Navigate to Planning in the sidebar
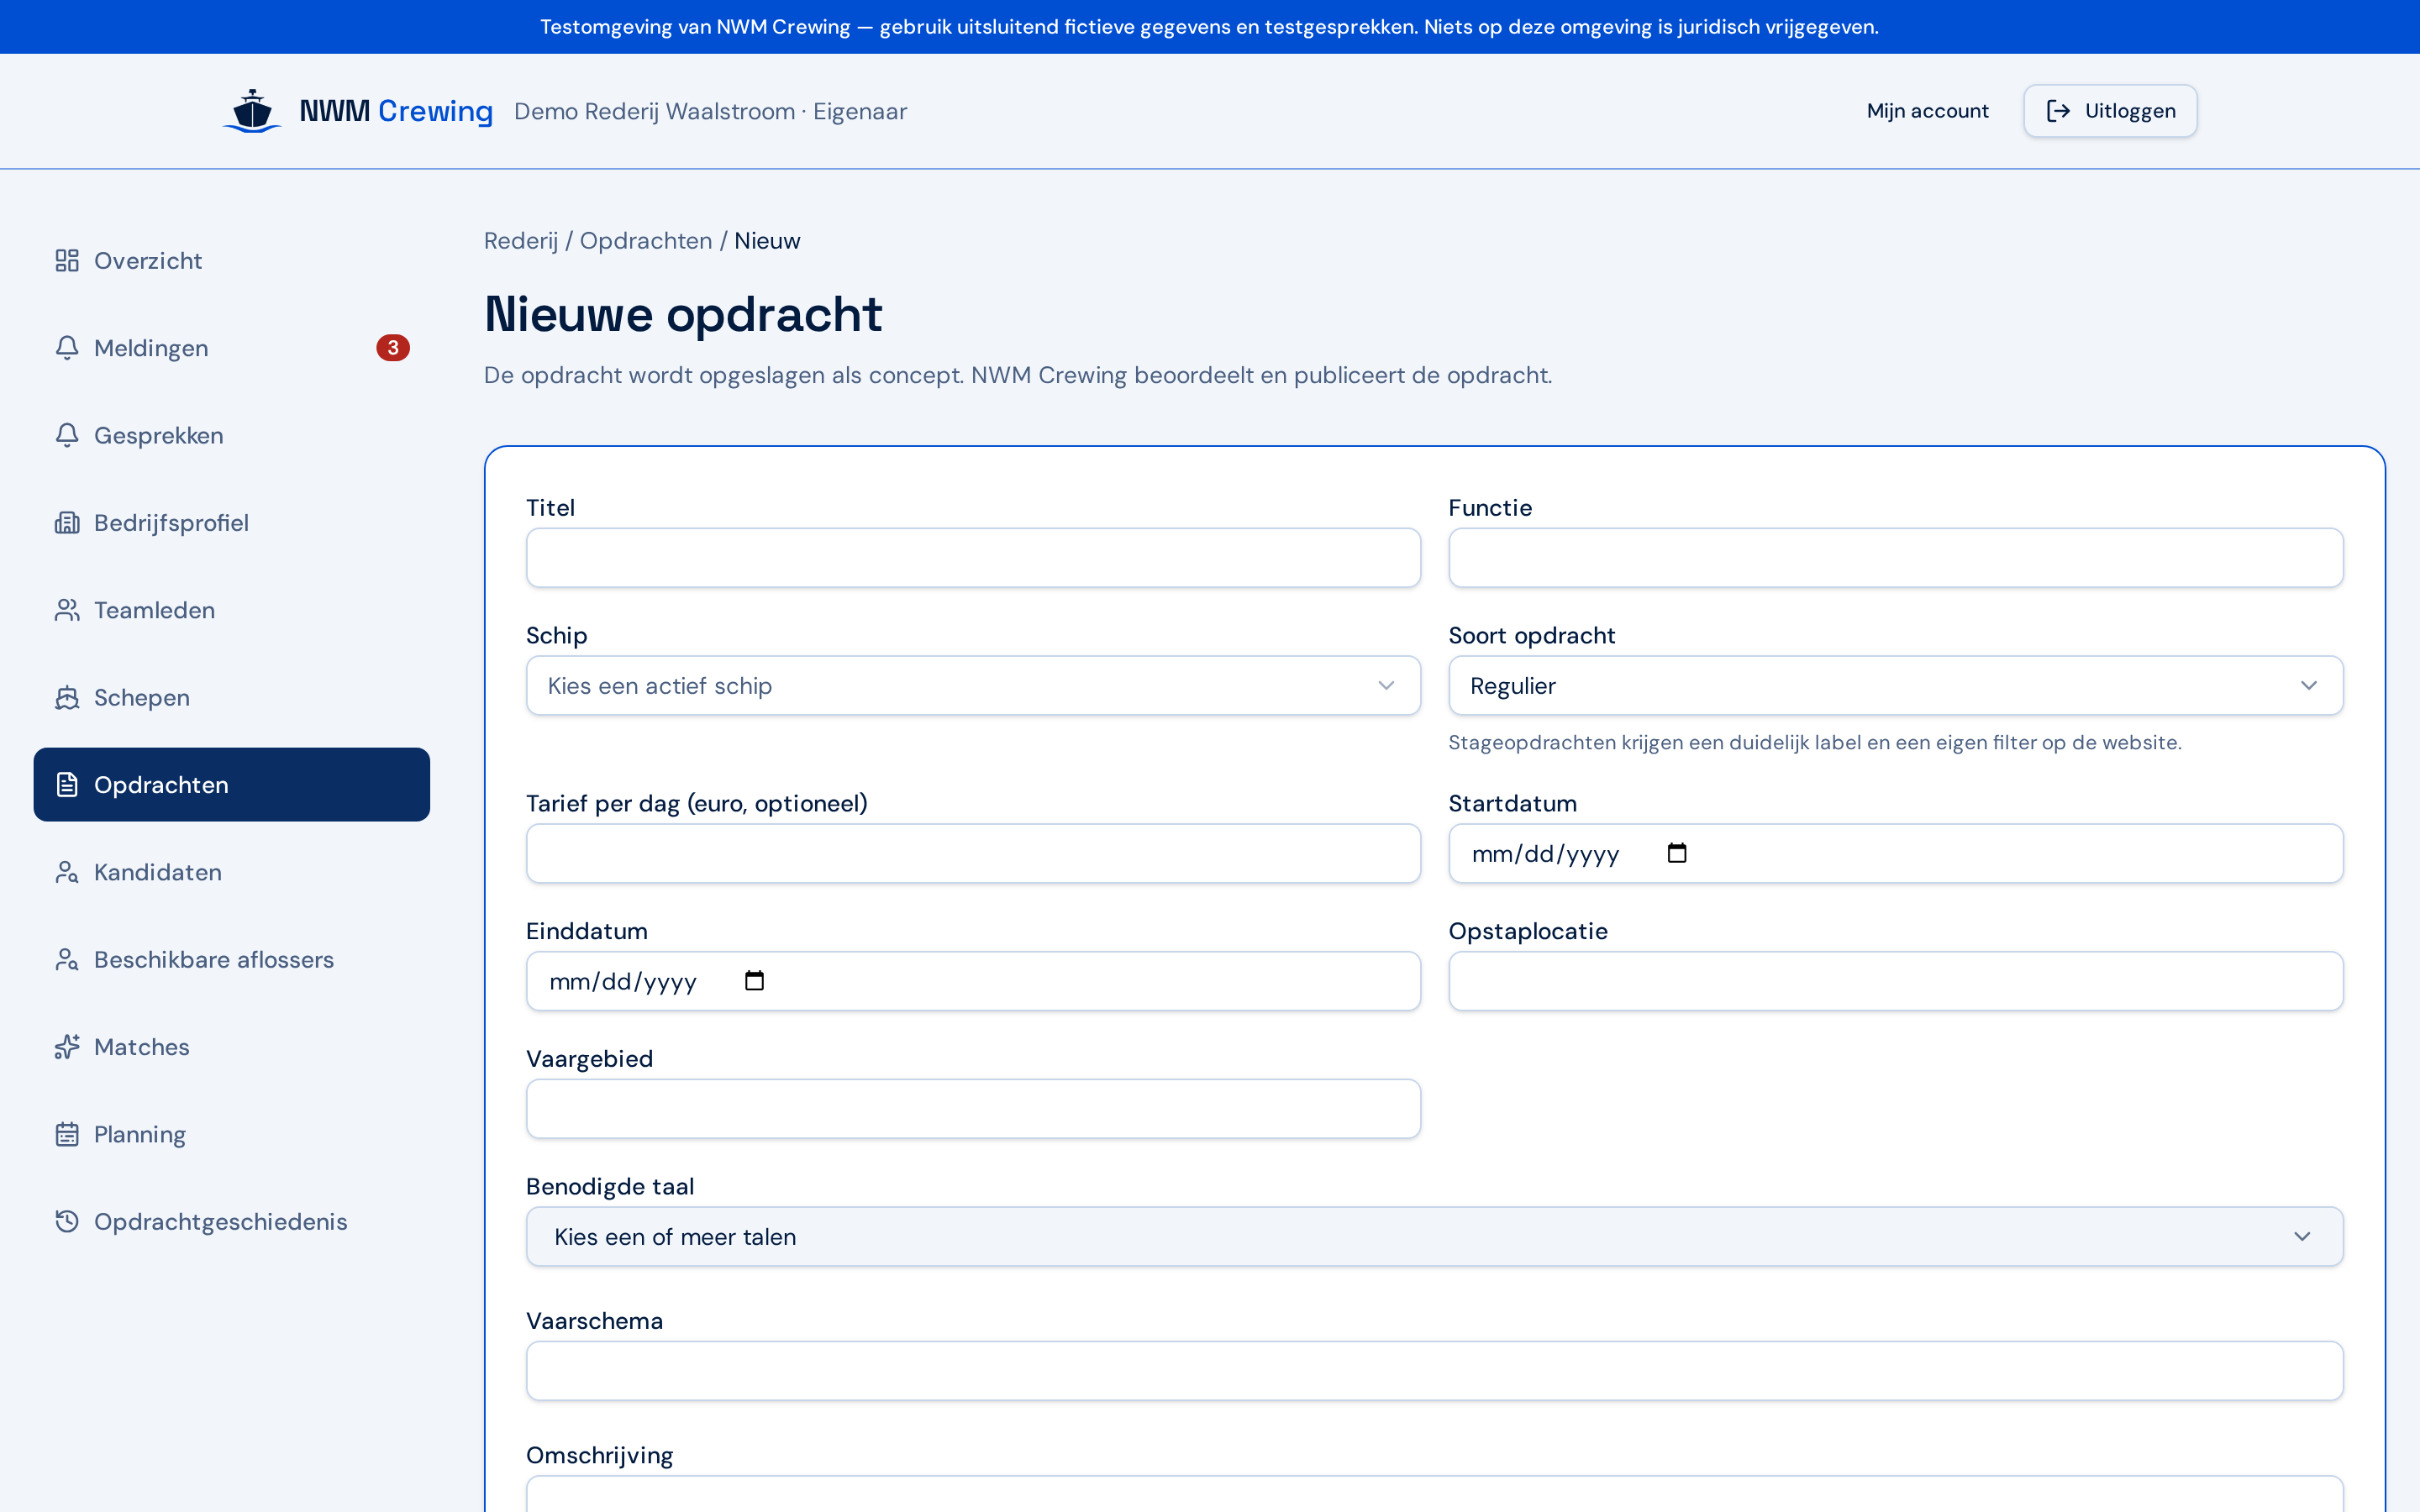The width and height of the screenshot is (2420, 1512). (x=232, y=1134)
